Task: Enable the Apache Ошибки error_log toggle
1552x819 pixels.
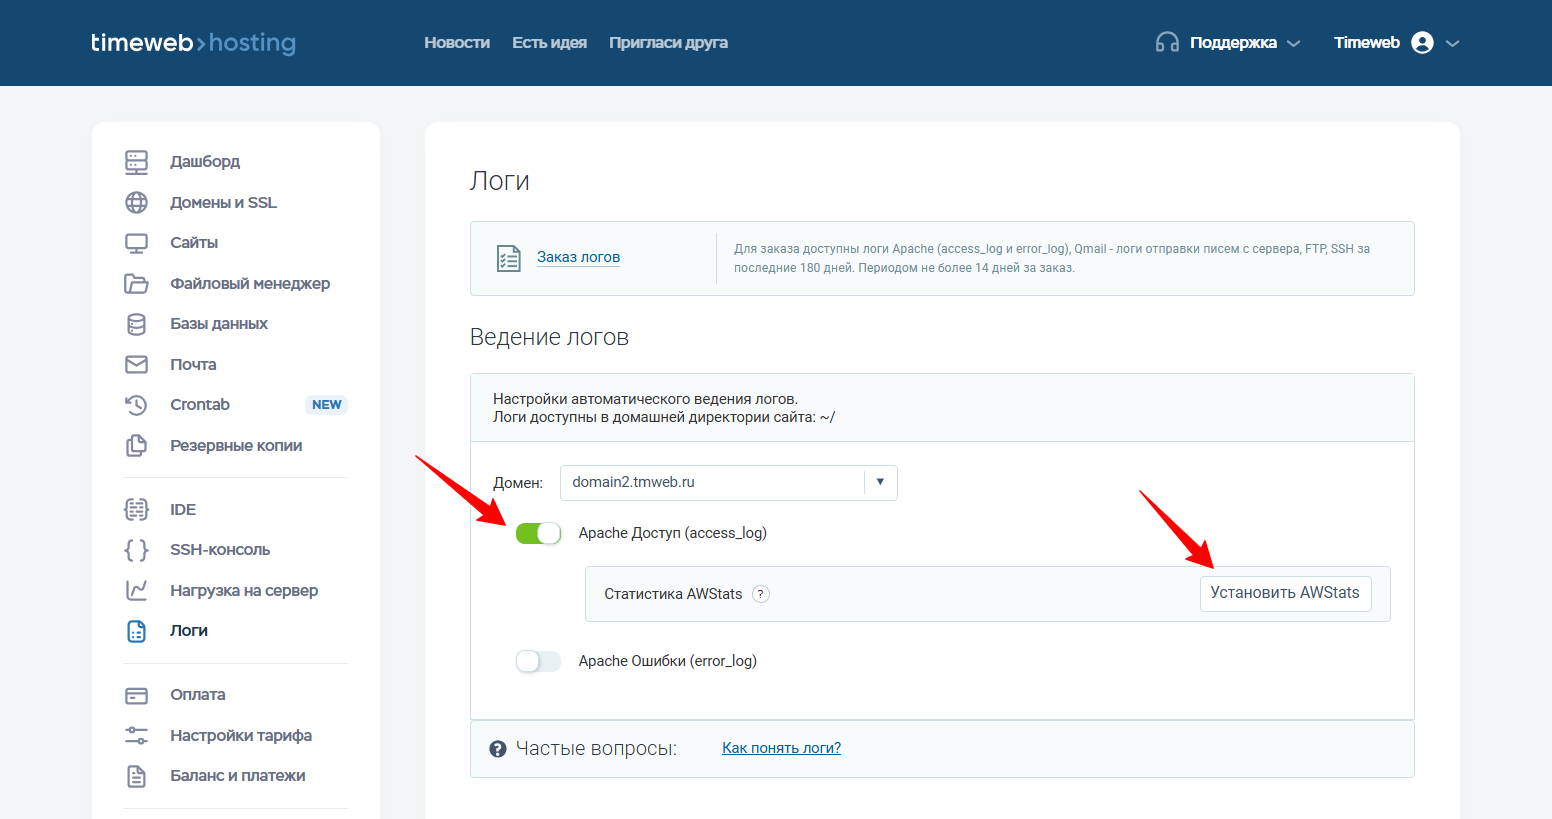Action: [538, 661]
